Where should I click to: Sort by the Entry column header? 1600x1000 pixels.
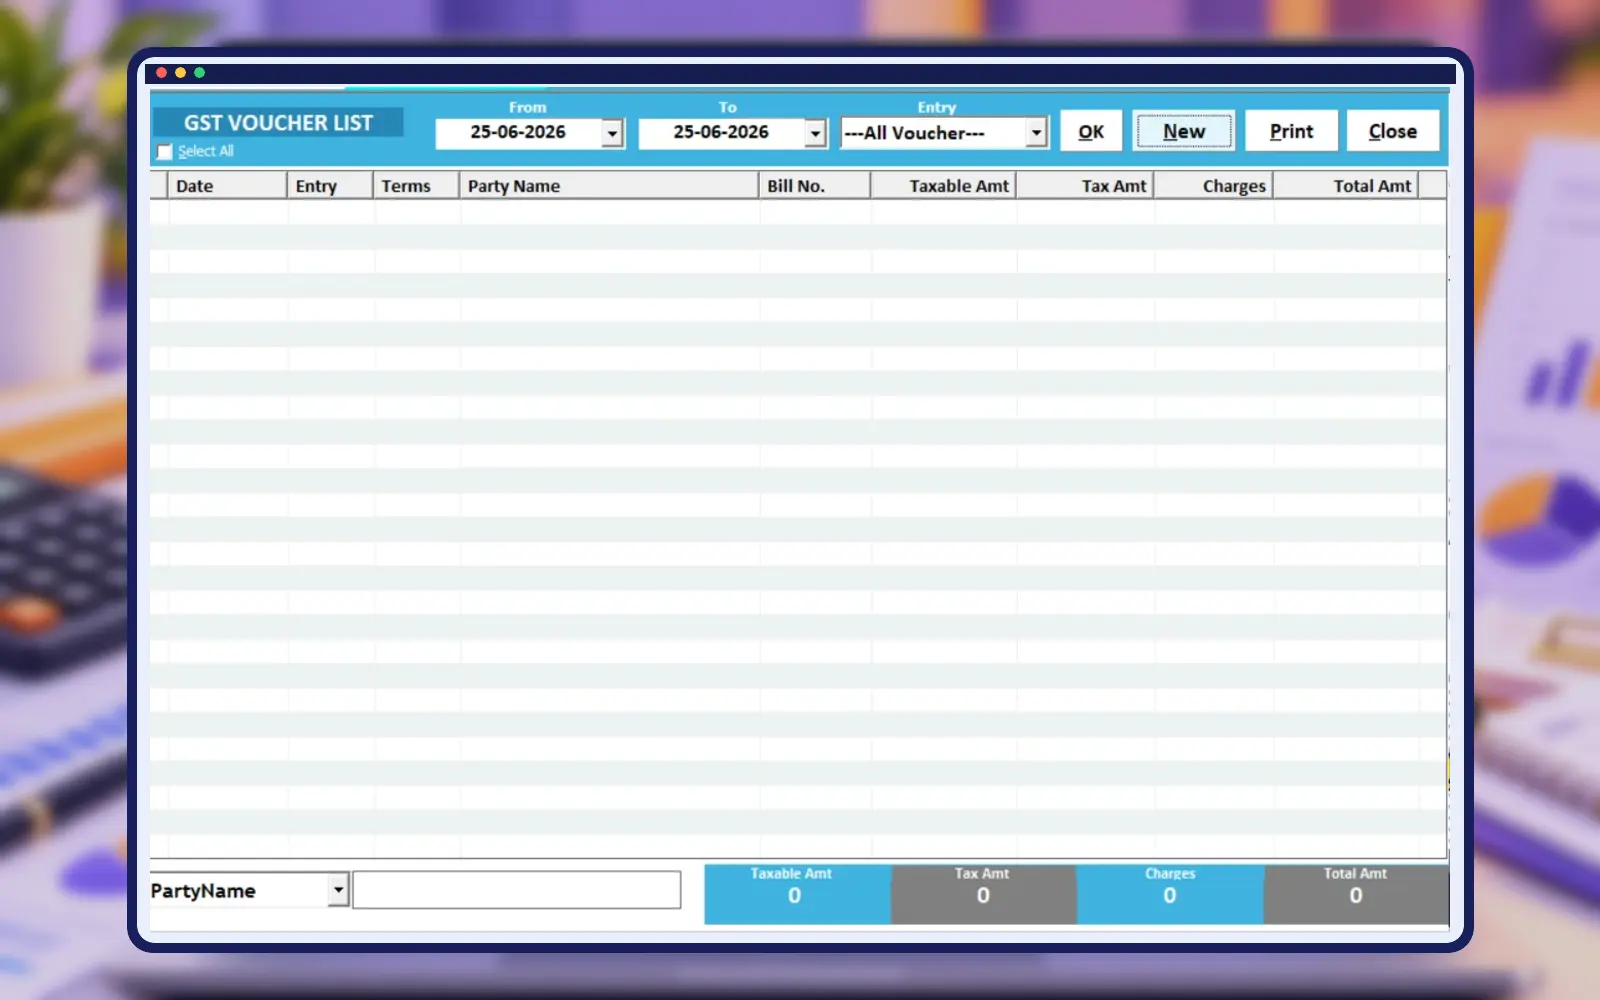(330, 186)
